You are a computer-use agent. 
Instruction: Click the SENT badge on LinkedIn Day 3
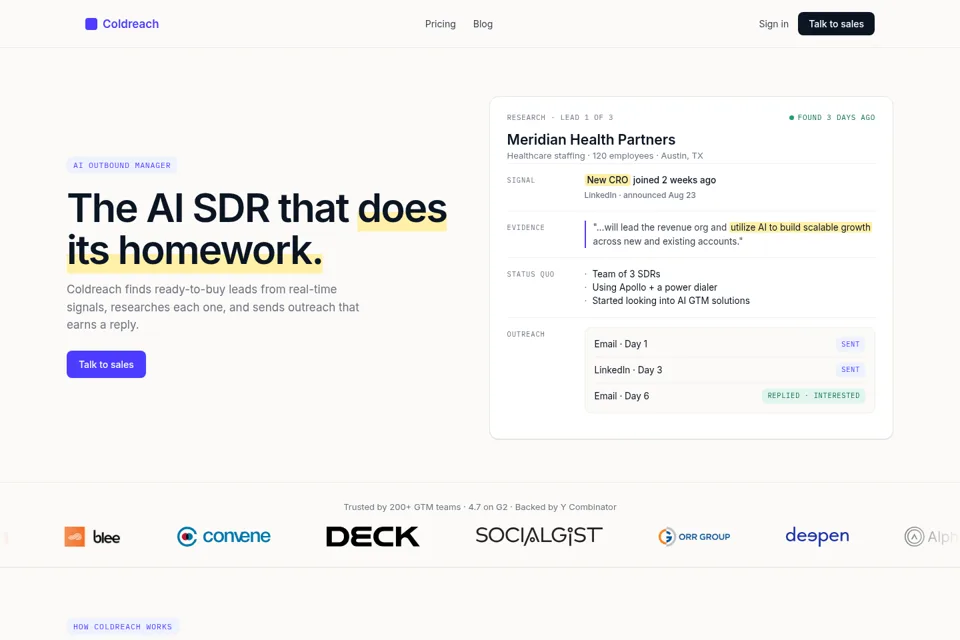pos(850,370)
